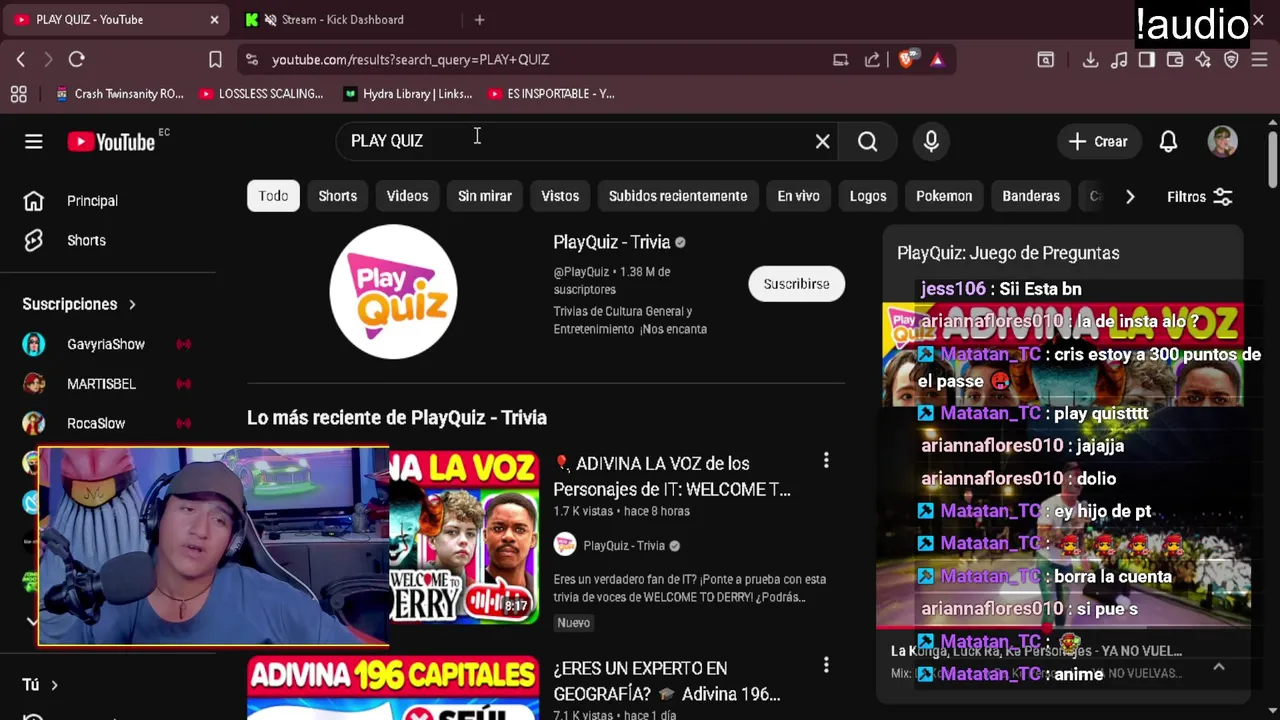This screenshot has height=720, width=1280.
Task: Subscribe to PlayQuiz with Suscribirse
Action: [796, 284]
